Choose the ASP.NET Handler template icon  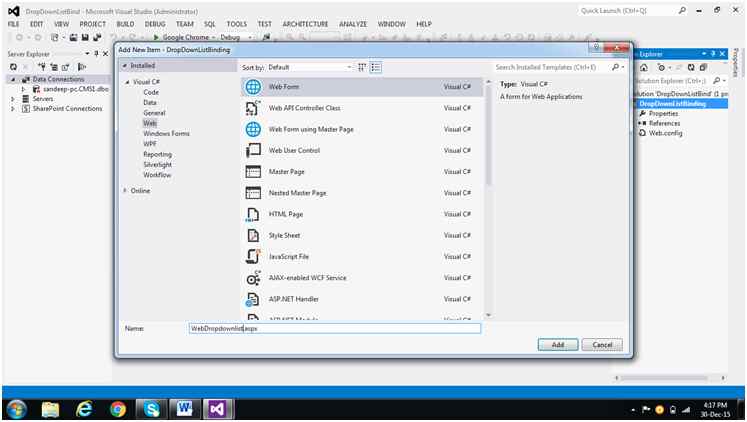[253, 299]
